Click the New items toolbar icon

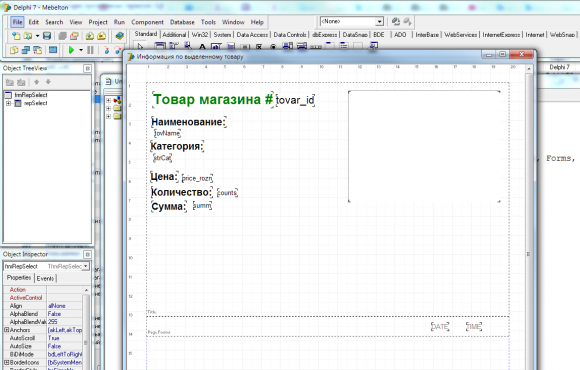coord(16,36)
